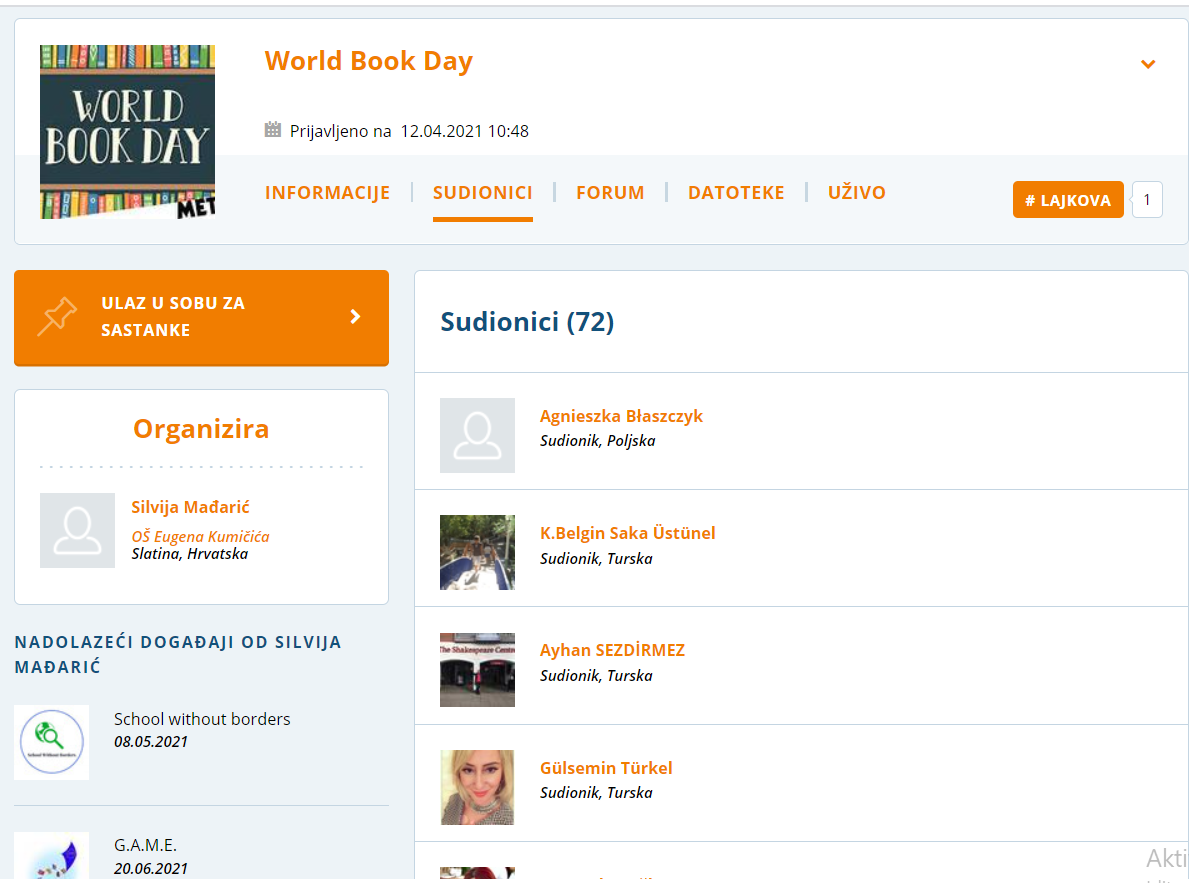Click the arrow chevron on the meeting room button

coord(356,316)
